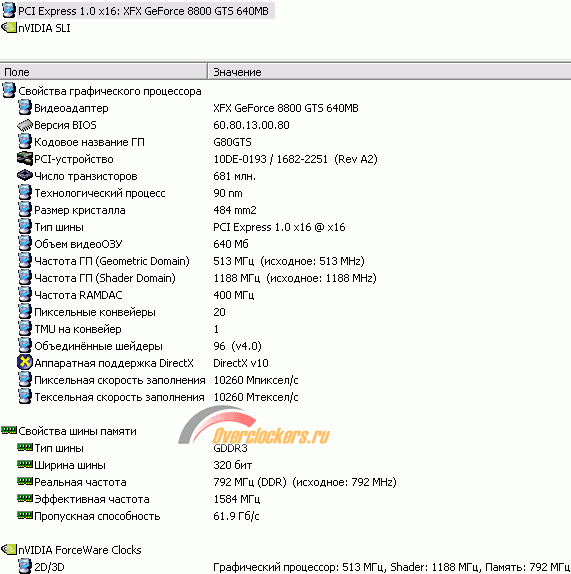This screenshot has width=571, height=574.
Task: Click the memory icon next to 'Эффективная частота'
Action: [x=25, y=498]
